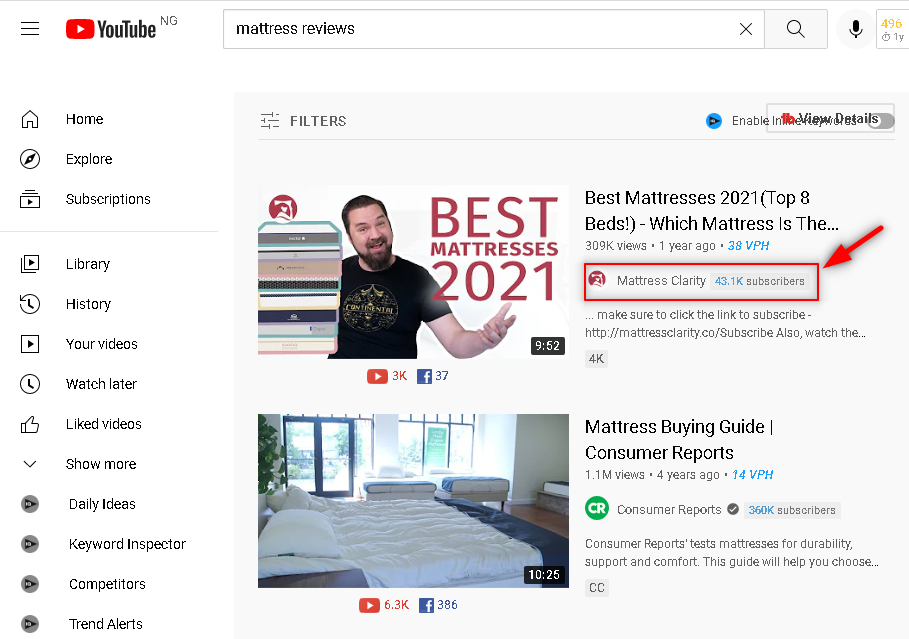Click the CC captions badge
The width and height of the screenshot is (909, 639).
coord(597,588)
